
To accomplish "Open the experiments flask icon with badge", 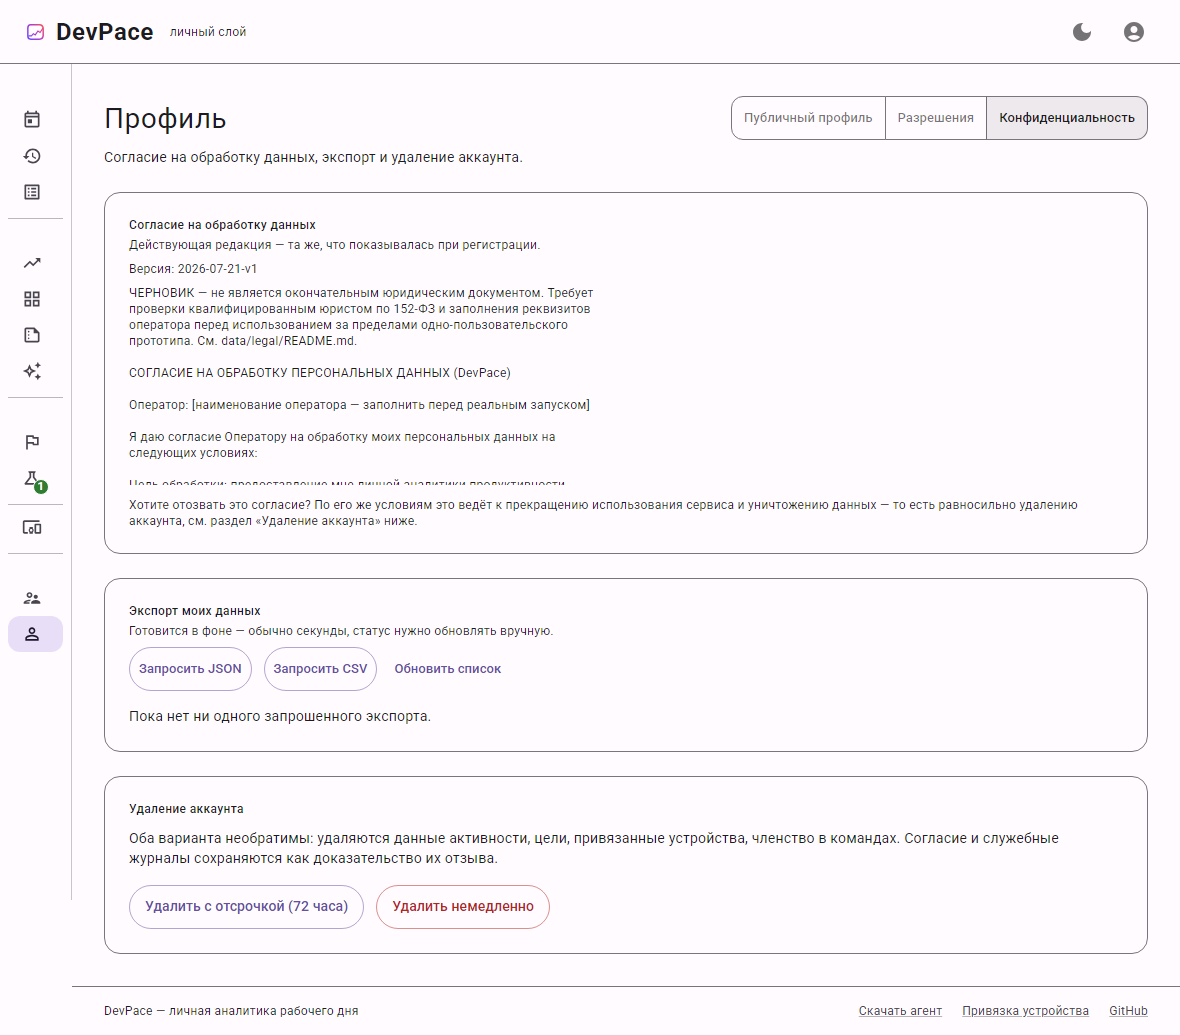I will click(33, 480).
